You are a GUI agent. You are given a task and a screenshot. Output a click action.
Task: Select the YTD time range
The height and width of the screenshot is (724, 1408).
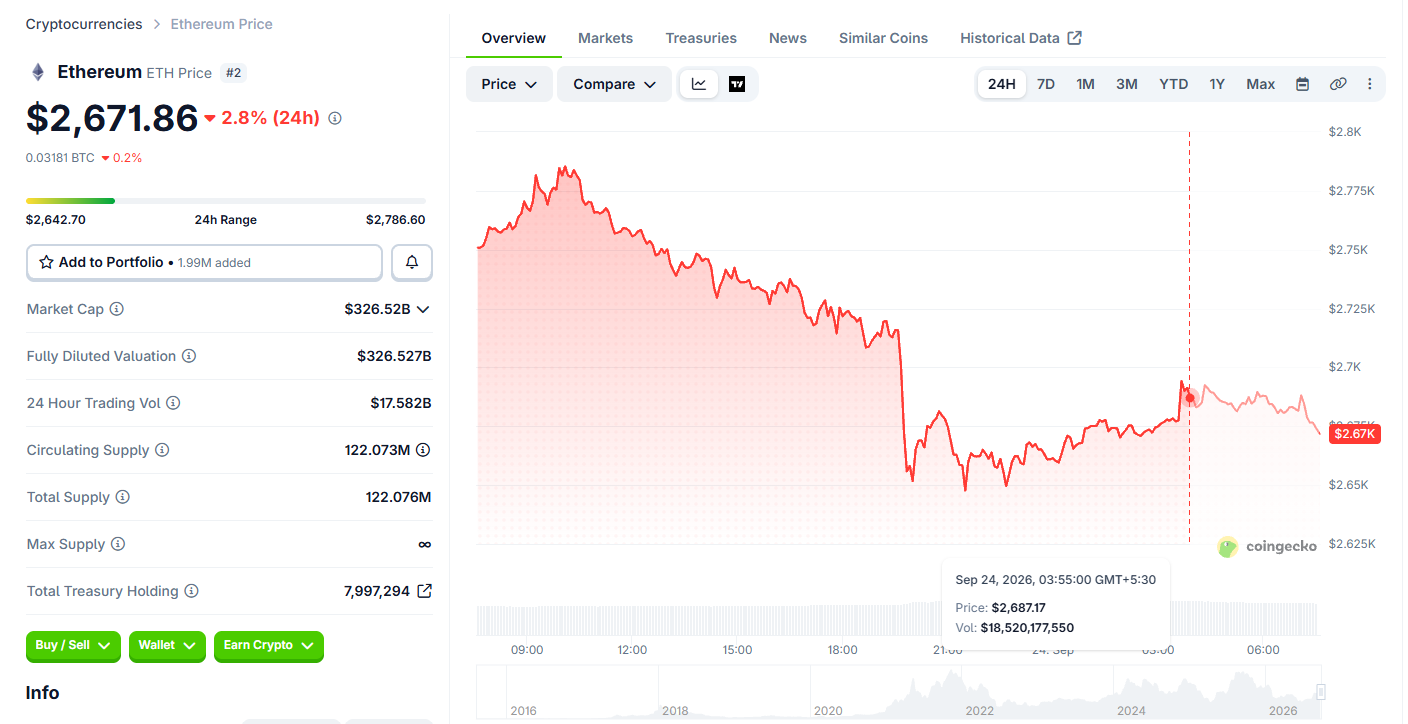pos(1173,84)
